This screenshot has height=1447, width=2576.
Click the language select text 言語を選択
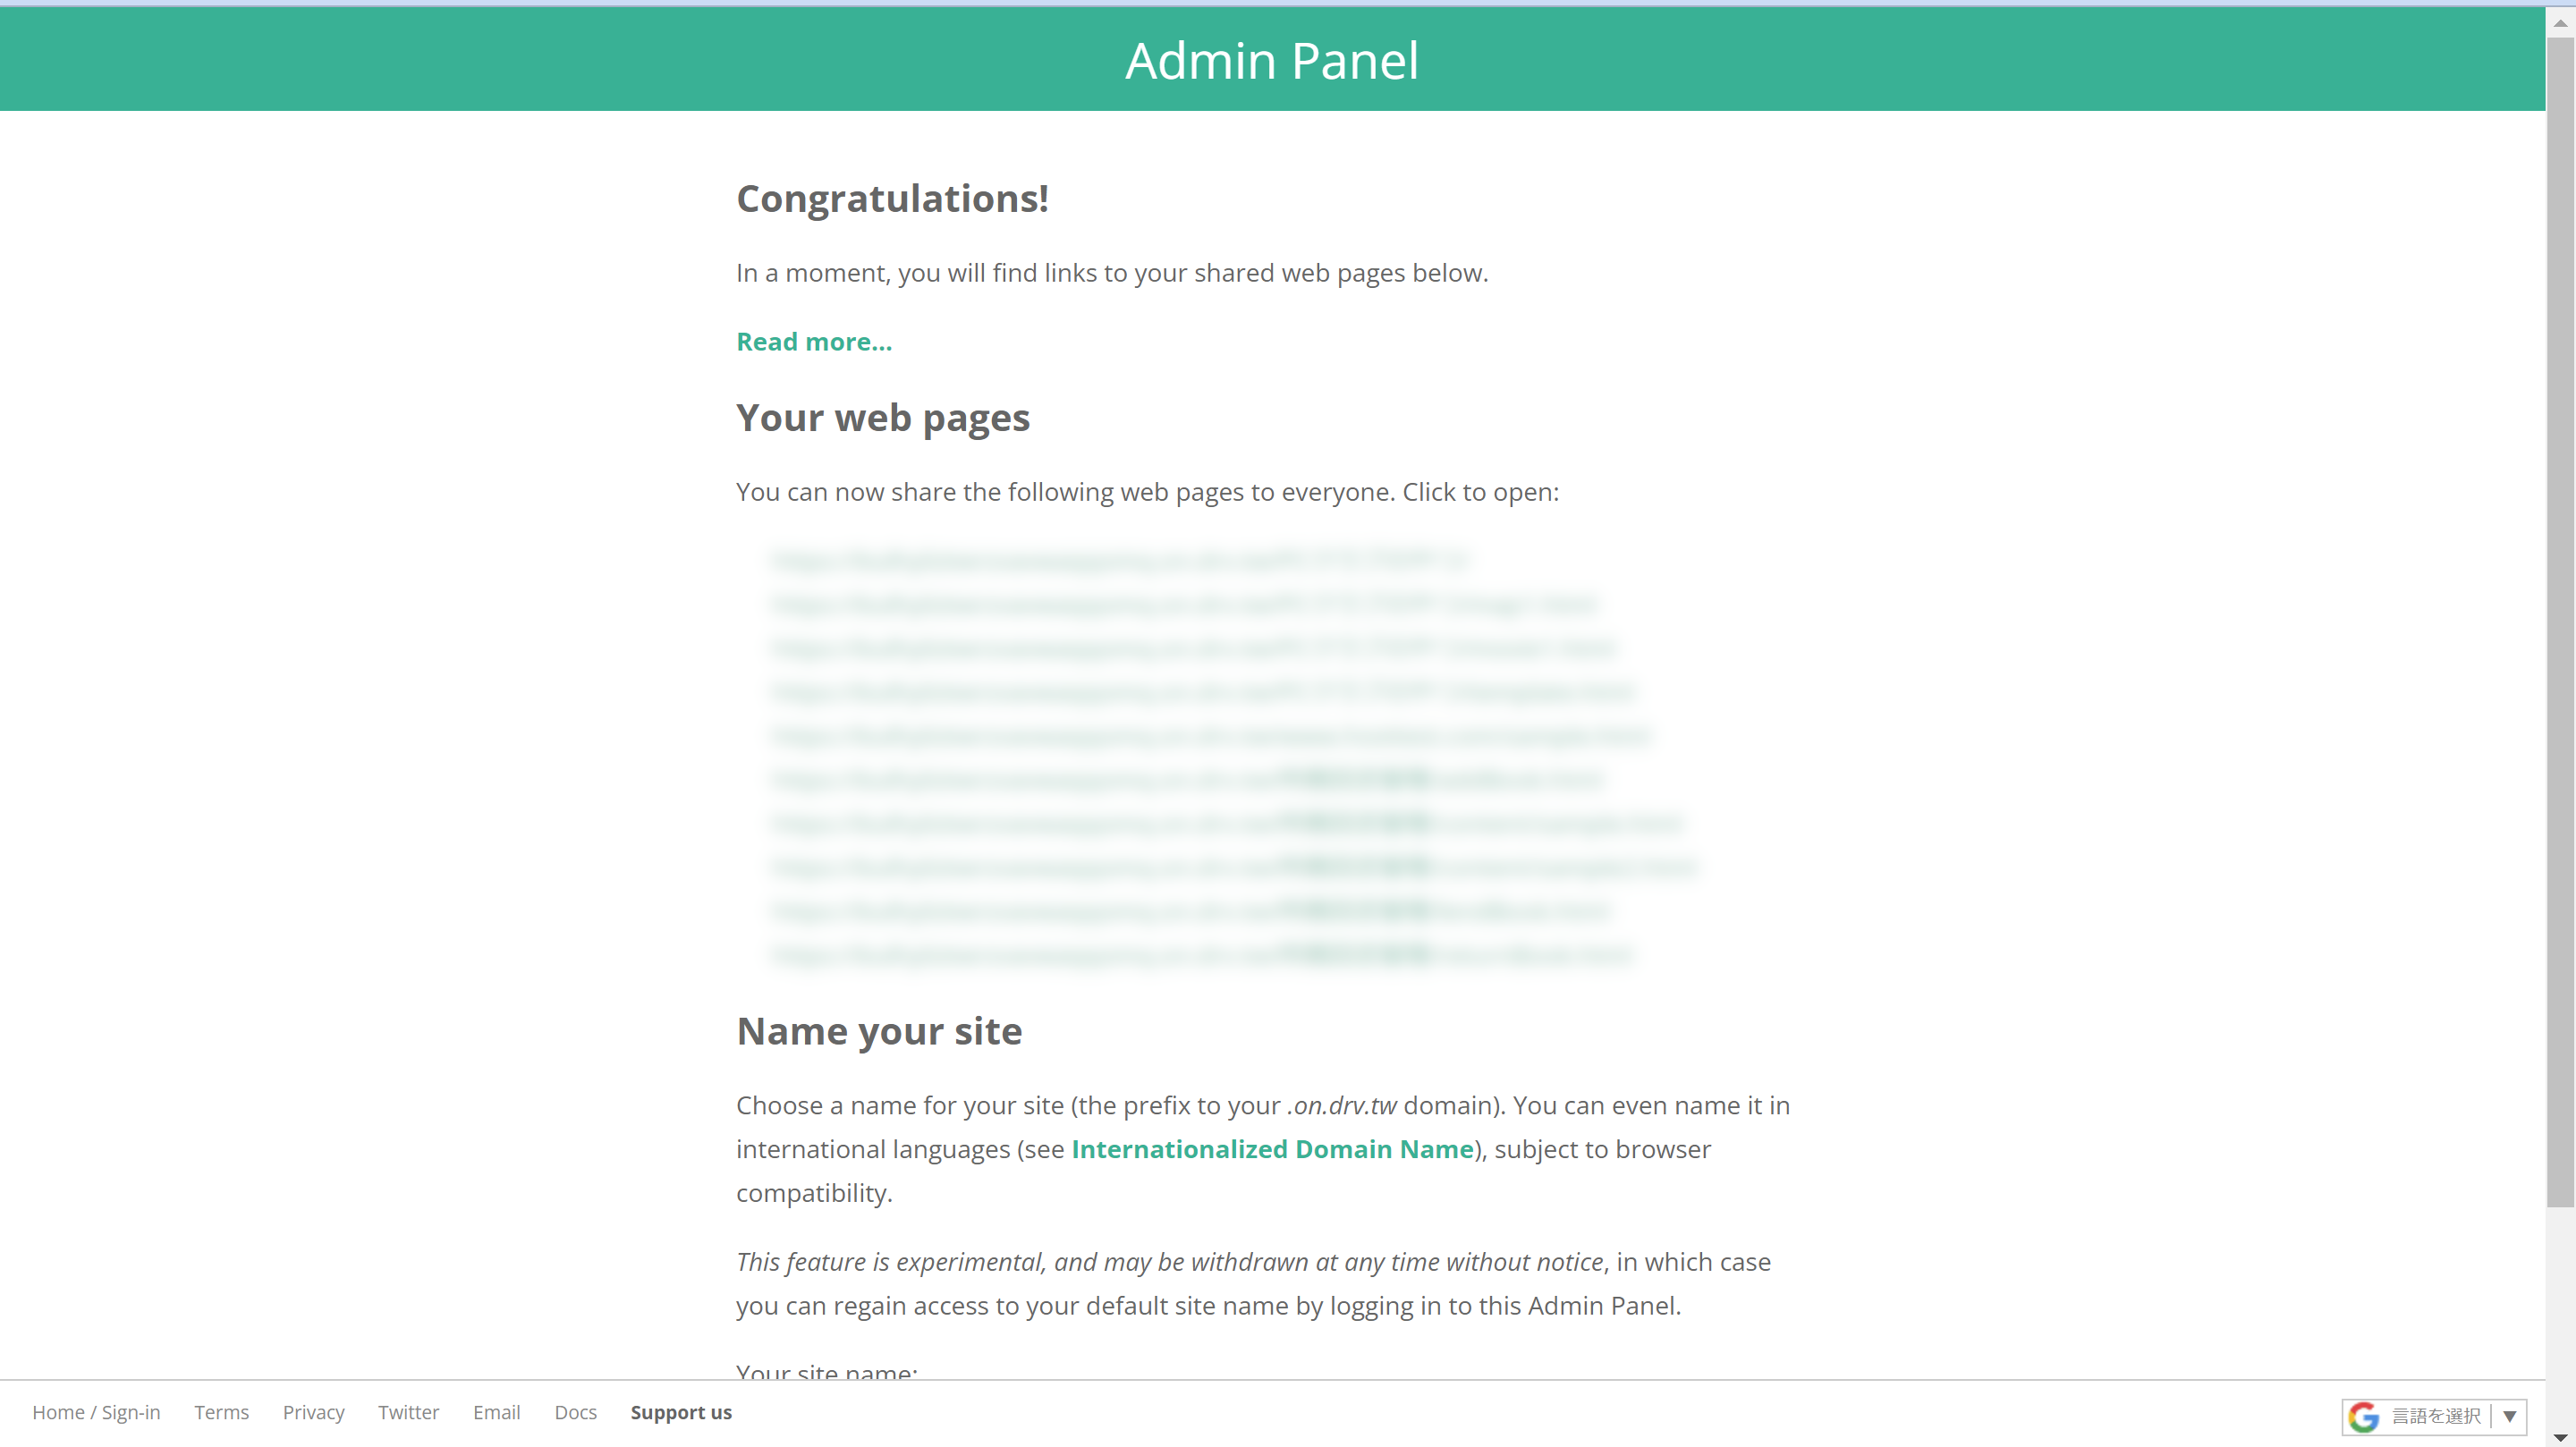click(2435, 1416)
